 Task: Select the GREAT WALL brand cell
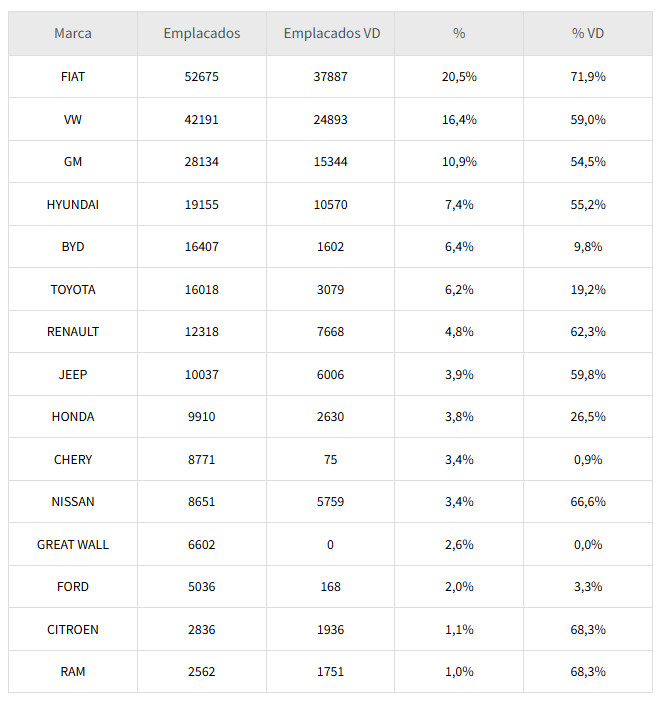73,545
